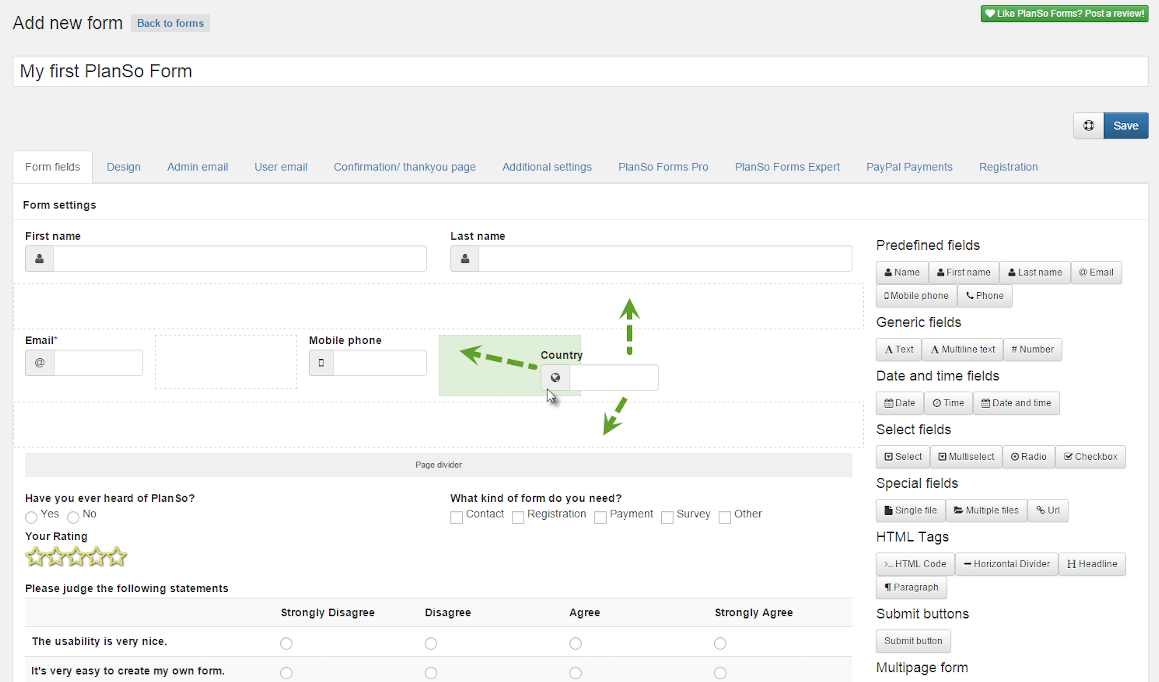
Task: Select Agree for usability statement
Action: click(575, 644)
